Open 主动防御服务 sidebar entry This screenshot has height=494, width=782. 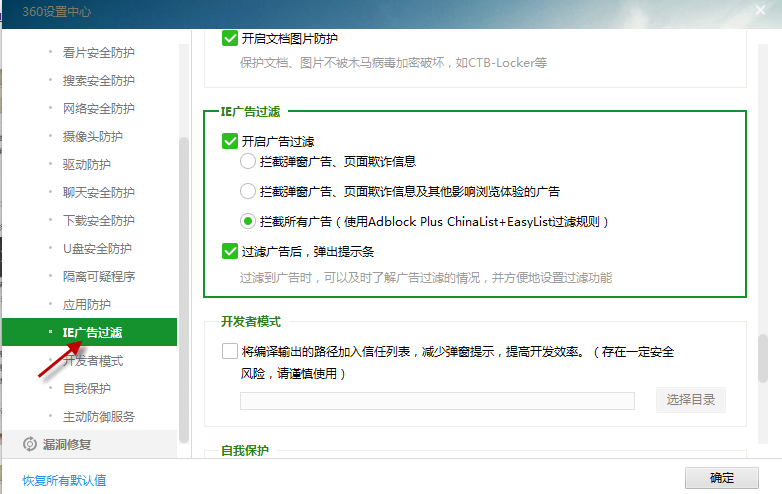click(98, 416)
